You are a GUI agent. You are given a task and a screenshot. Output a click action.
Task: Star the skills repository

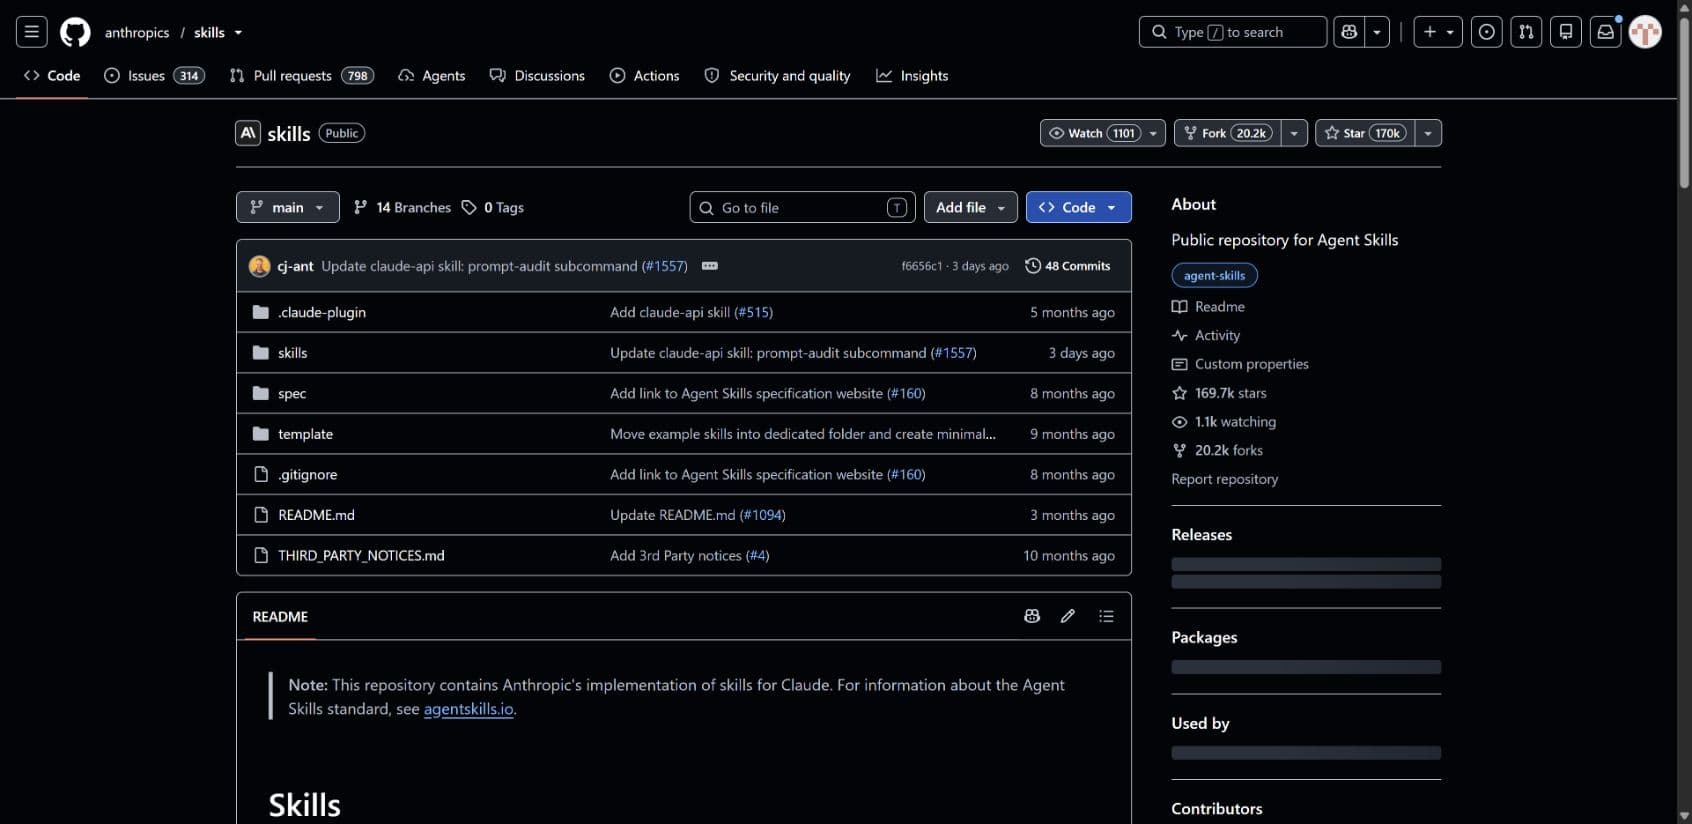pos(1365,133)
